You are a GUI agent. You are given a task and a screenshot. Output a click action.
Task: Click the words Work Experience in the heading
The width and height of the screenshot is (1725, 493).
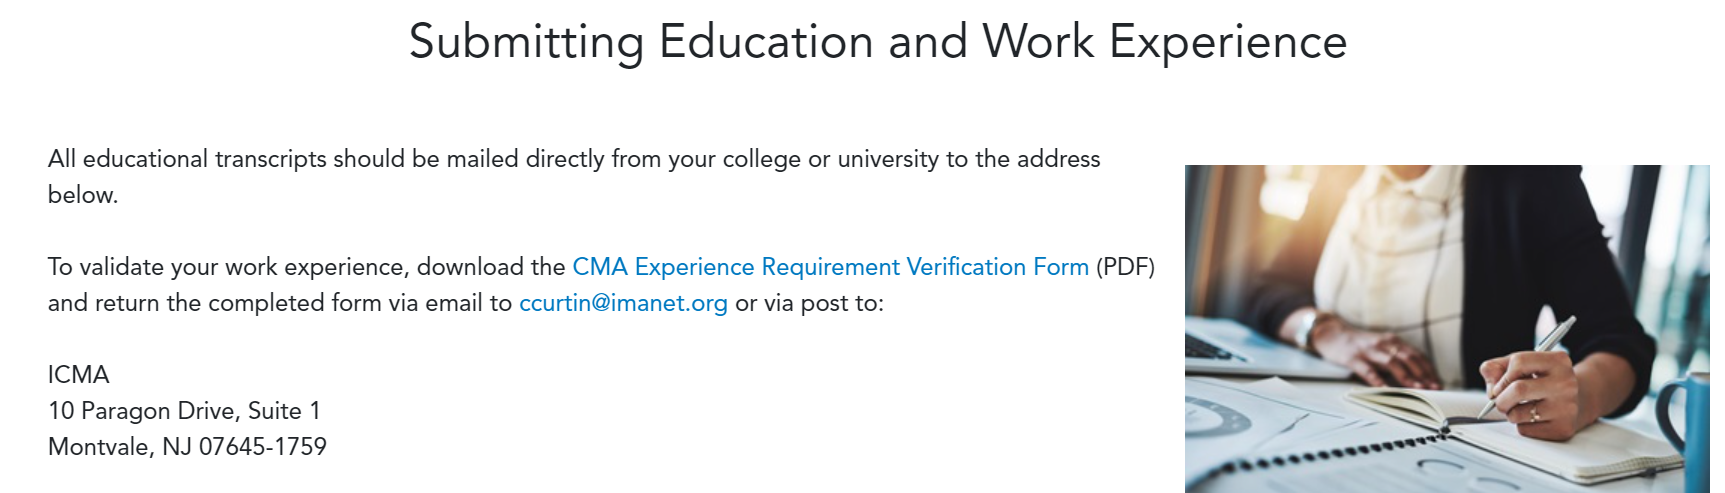(1165, 43)
